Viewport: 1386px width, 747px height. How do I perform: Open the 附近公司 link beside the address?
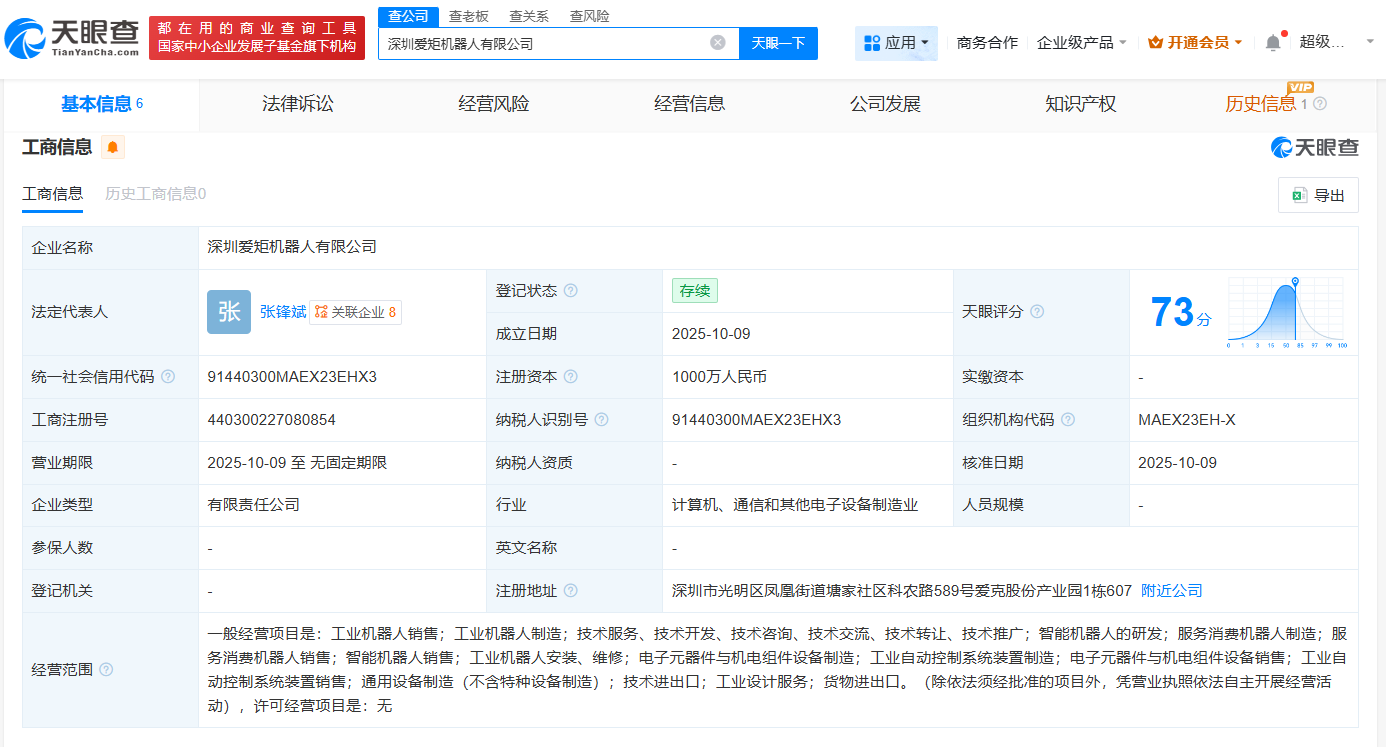click(x=1172, y=590)
